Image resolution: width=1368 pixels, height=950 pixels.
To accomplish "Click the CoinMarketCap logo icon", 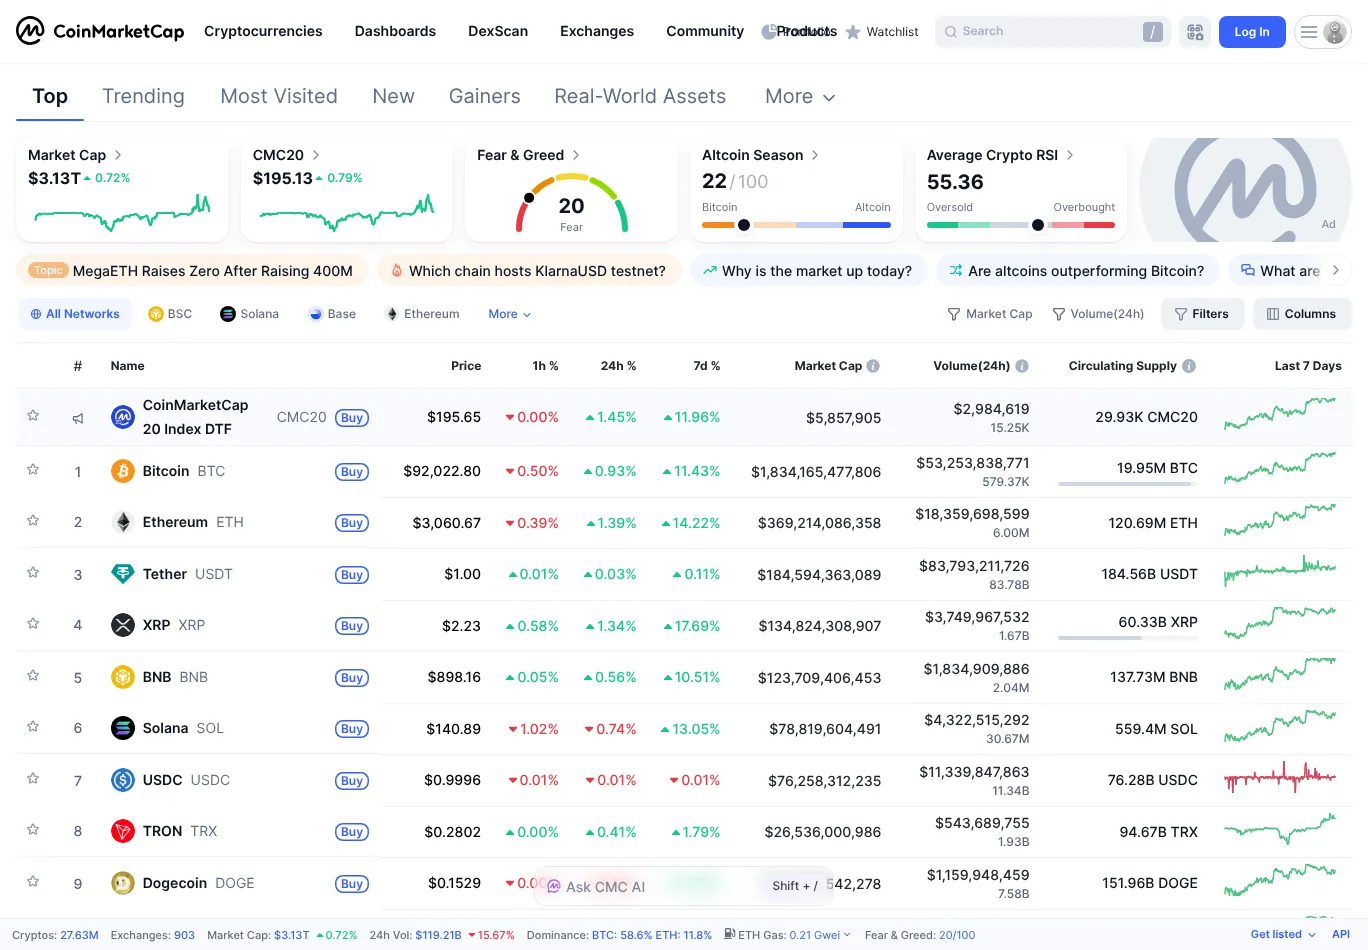I will 30,31.
